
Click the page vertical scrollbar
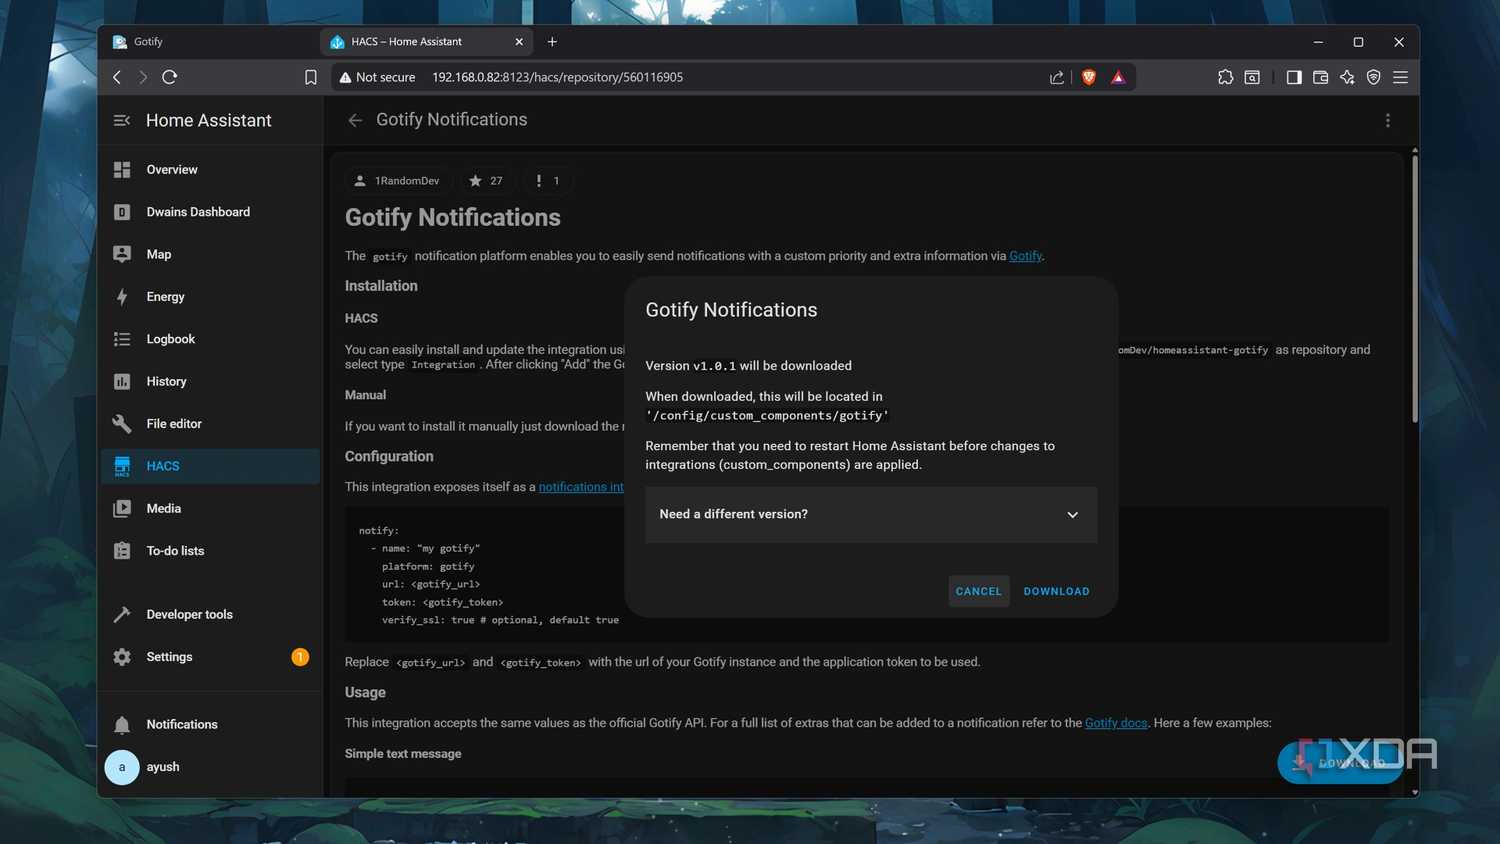pos(1414,290)
